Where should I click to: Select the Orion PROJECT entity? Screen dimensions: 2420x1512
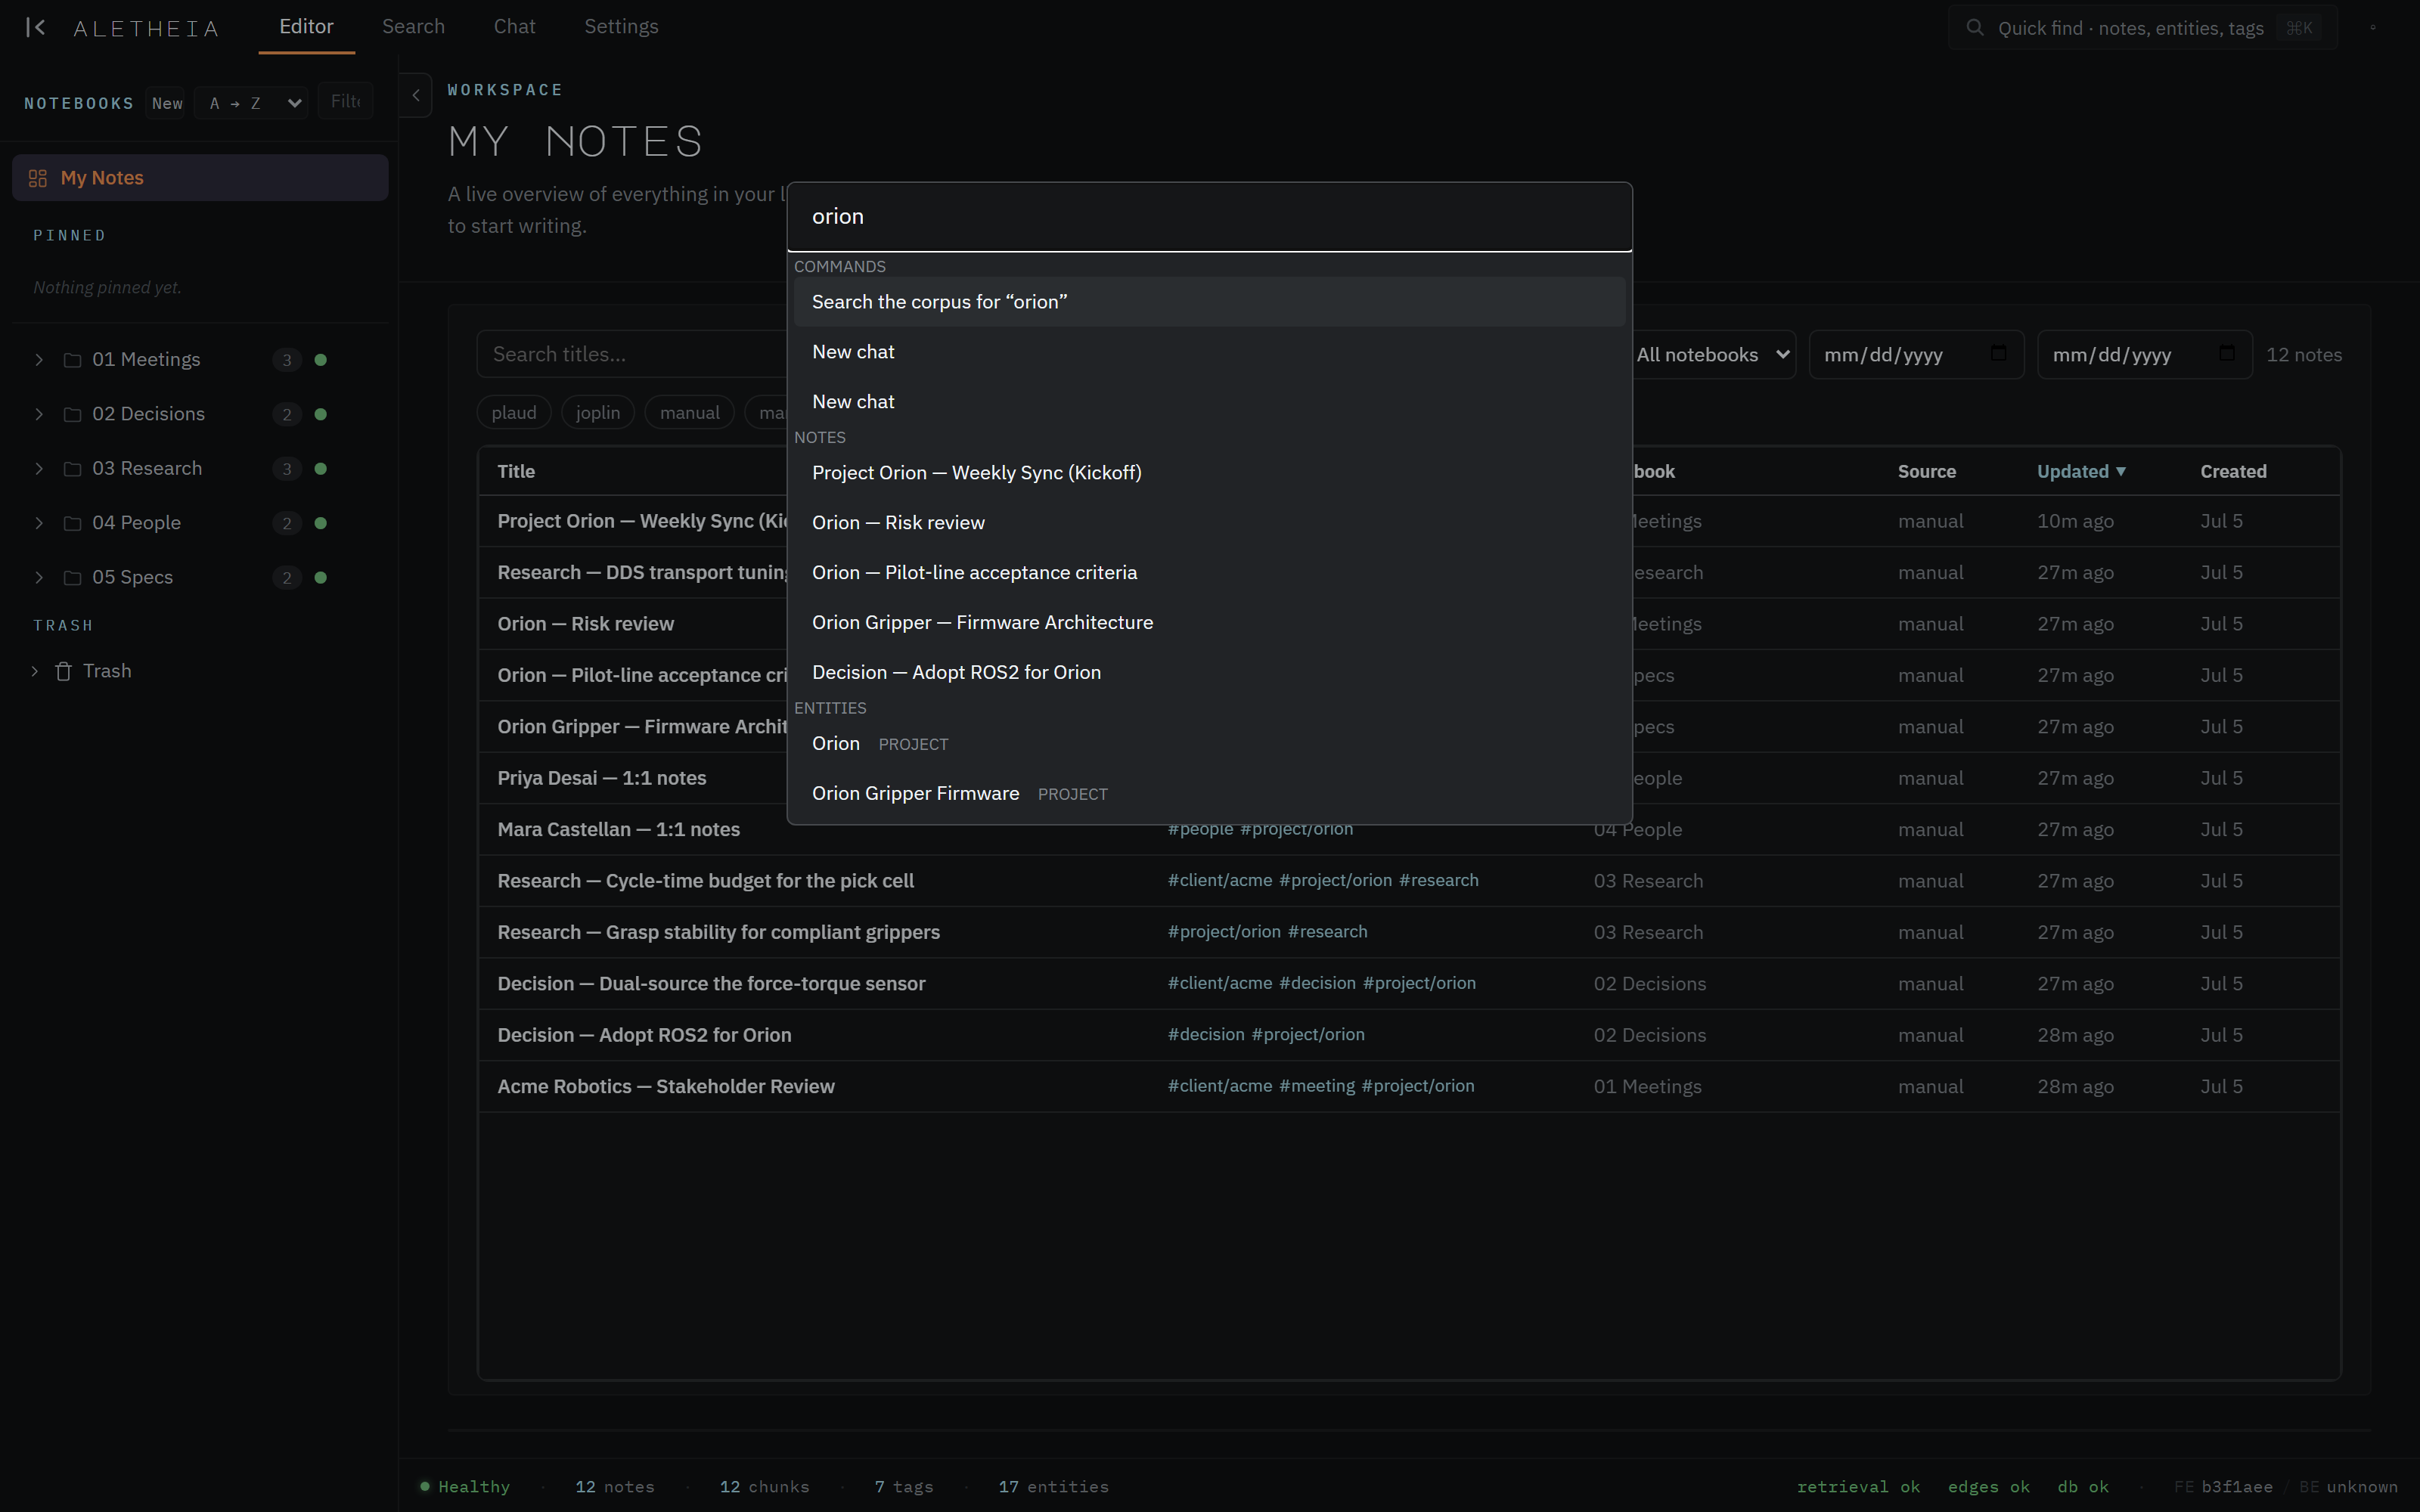point(1209,744)
